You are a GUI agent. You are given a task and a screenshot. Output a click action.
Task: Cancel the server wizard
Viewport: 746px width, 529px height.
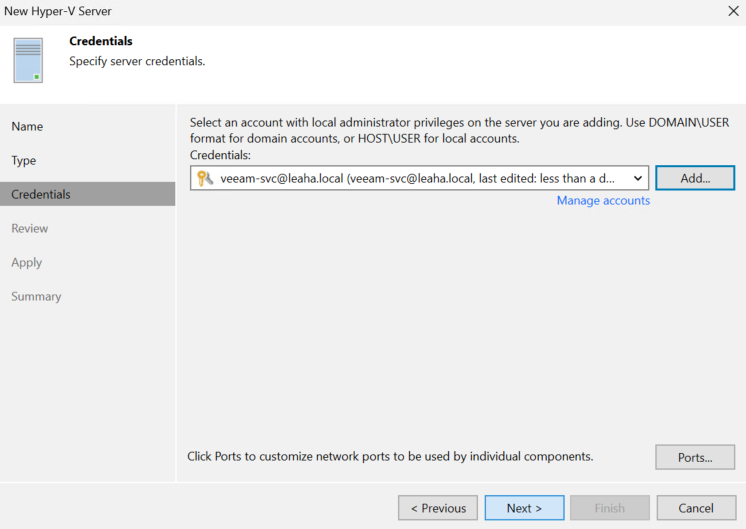click(x=696, y=508)
